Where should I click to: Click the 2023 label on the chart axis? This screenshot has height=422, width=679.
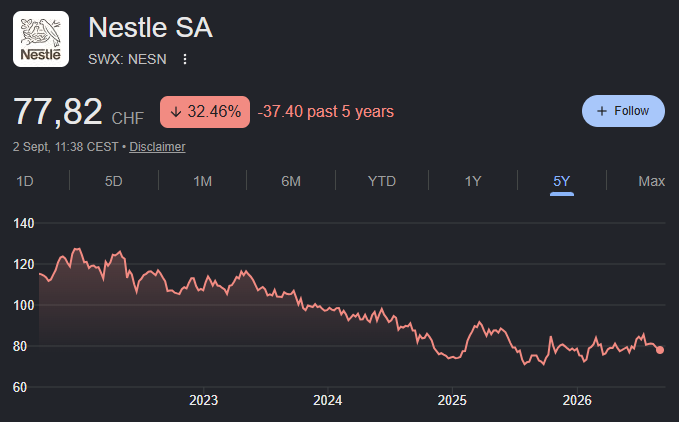tap(203, 400)
